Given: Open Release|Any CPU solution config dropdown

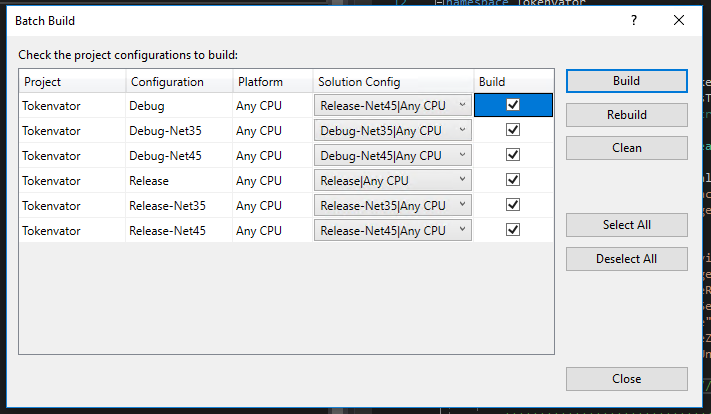Looking at the screenshot, I should point(393,180).
